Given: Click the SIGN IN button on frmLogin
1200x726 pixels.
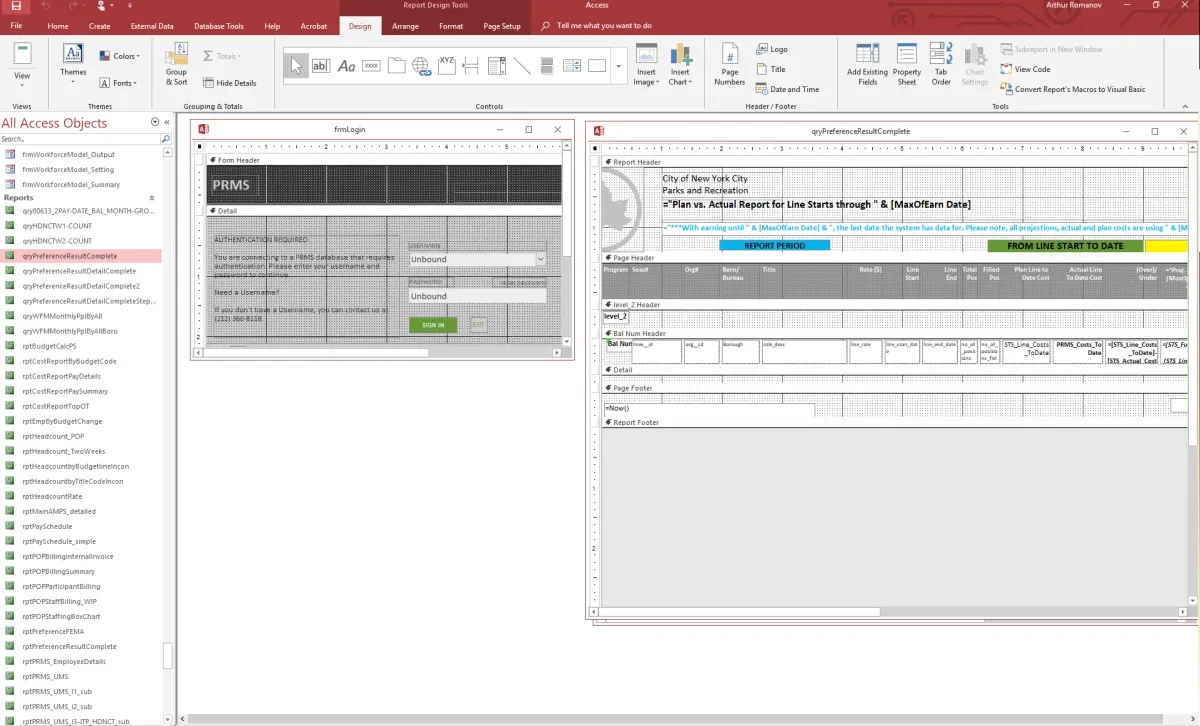Looking at the screenshot, I should pyautogui.click(x=433, y=324).
